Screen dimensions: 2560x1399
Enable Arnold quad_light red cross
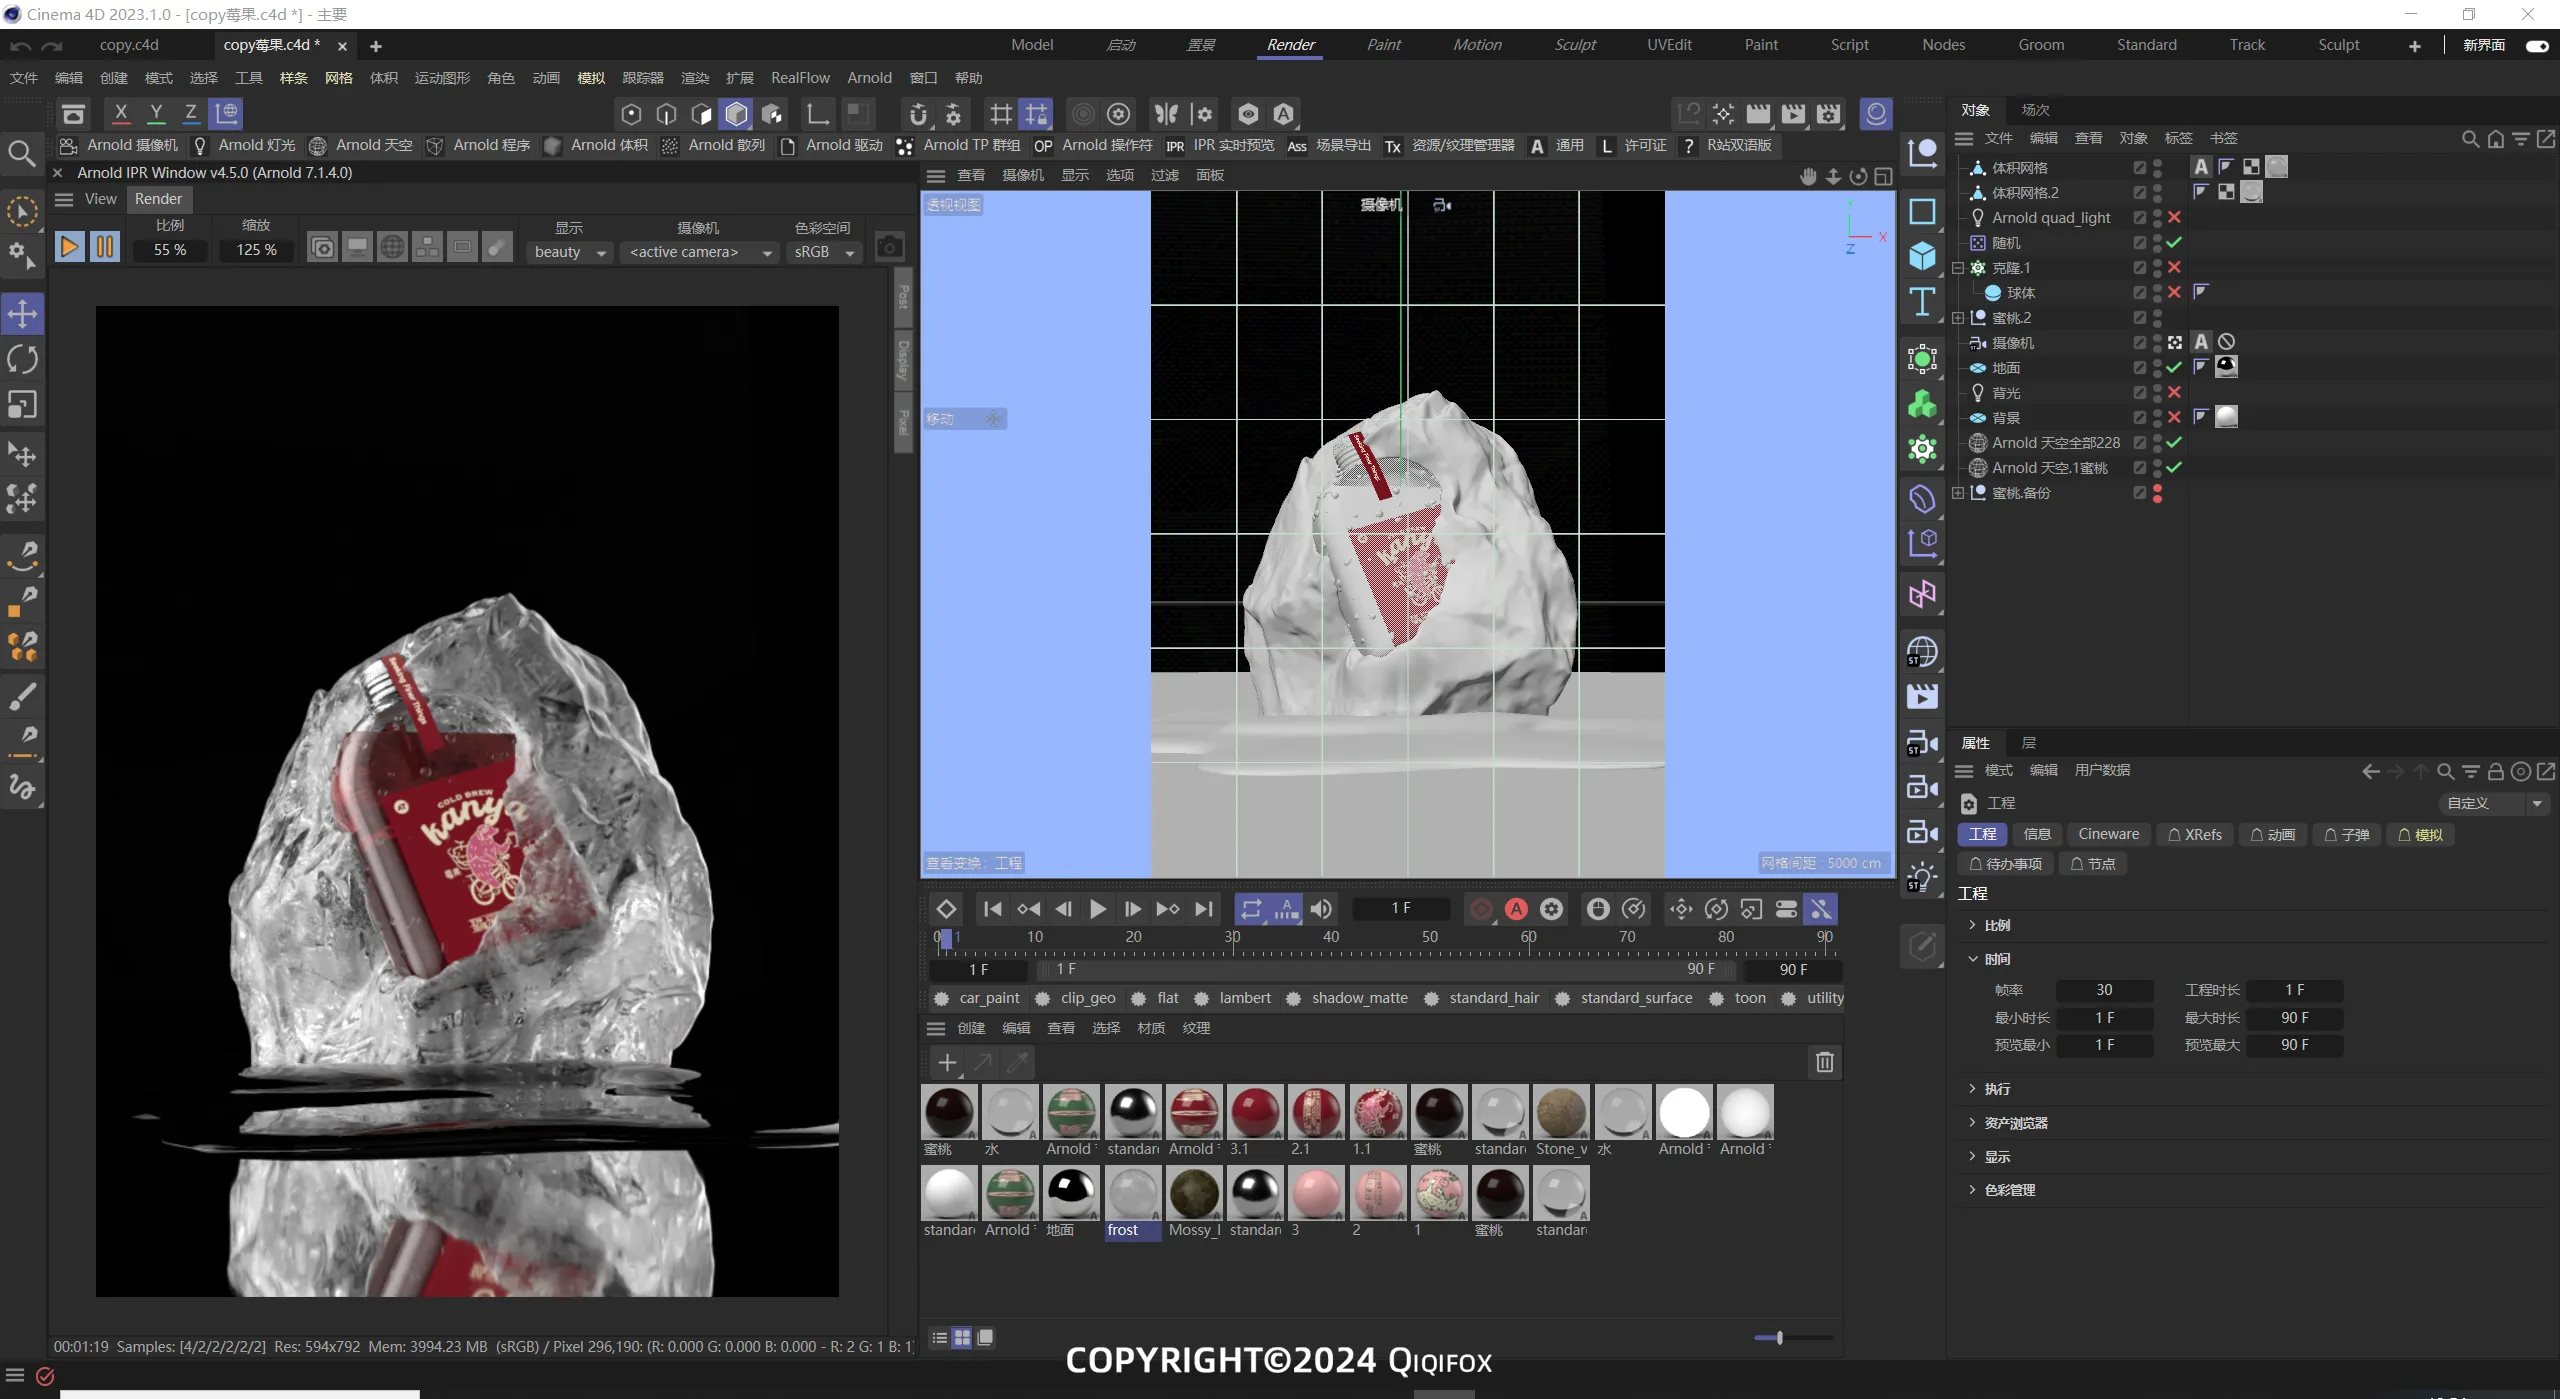click(2174, 217)
